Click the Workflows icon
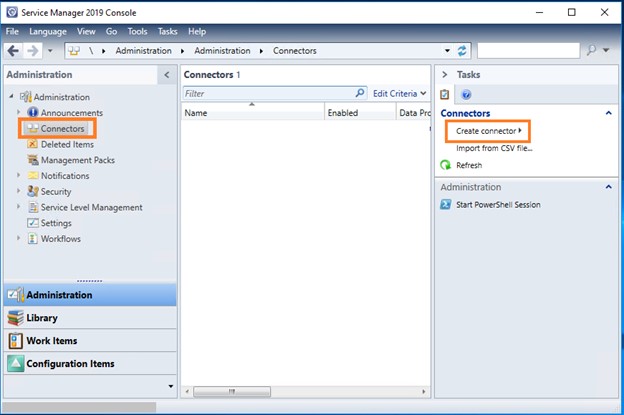 pyautogui.click(x=33, y=238)
